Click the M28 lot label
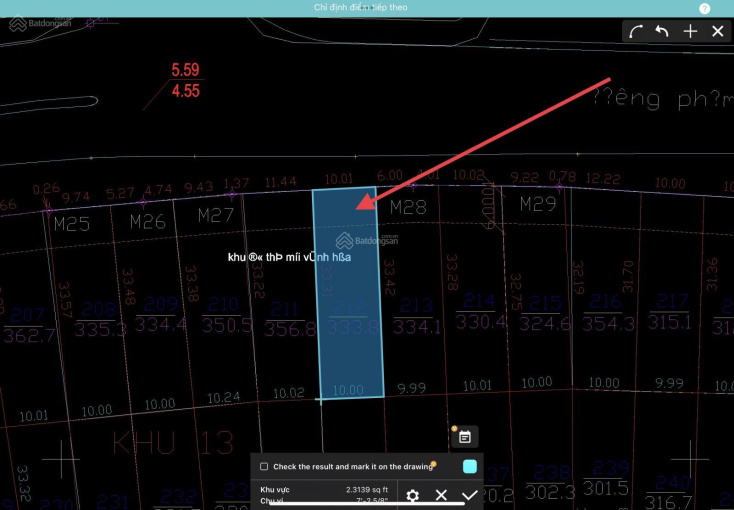 (x=408, y=208)
